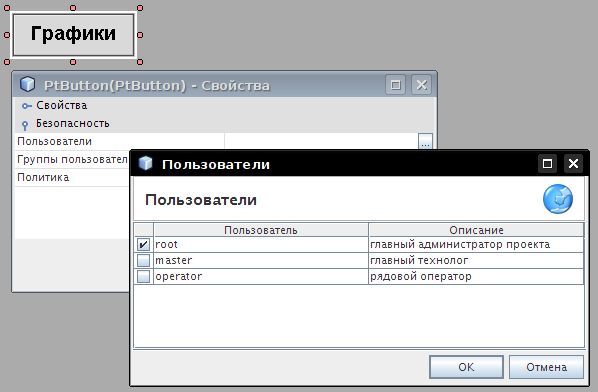Click the Пользователи value field

tap(322, 141)
